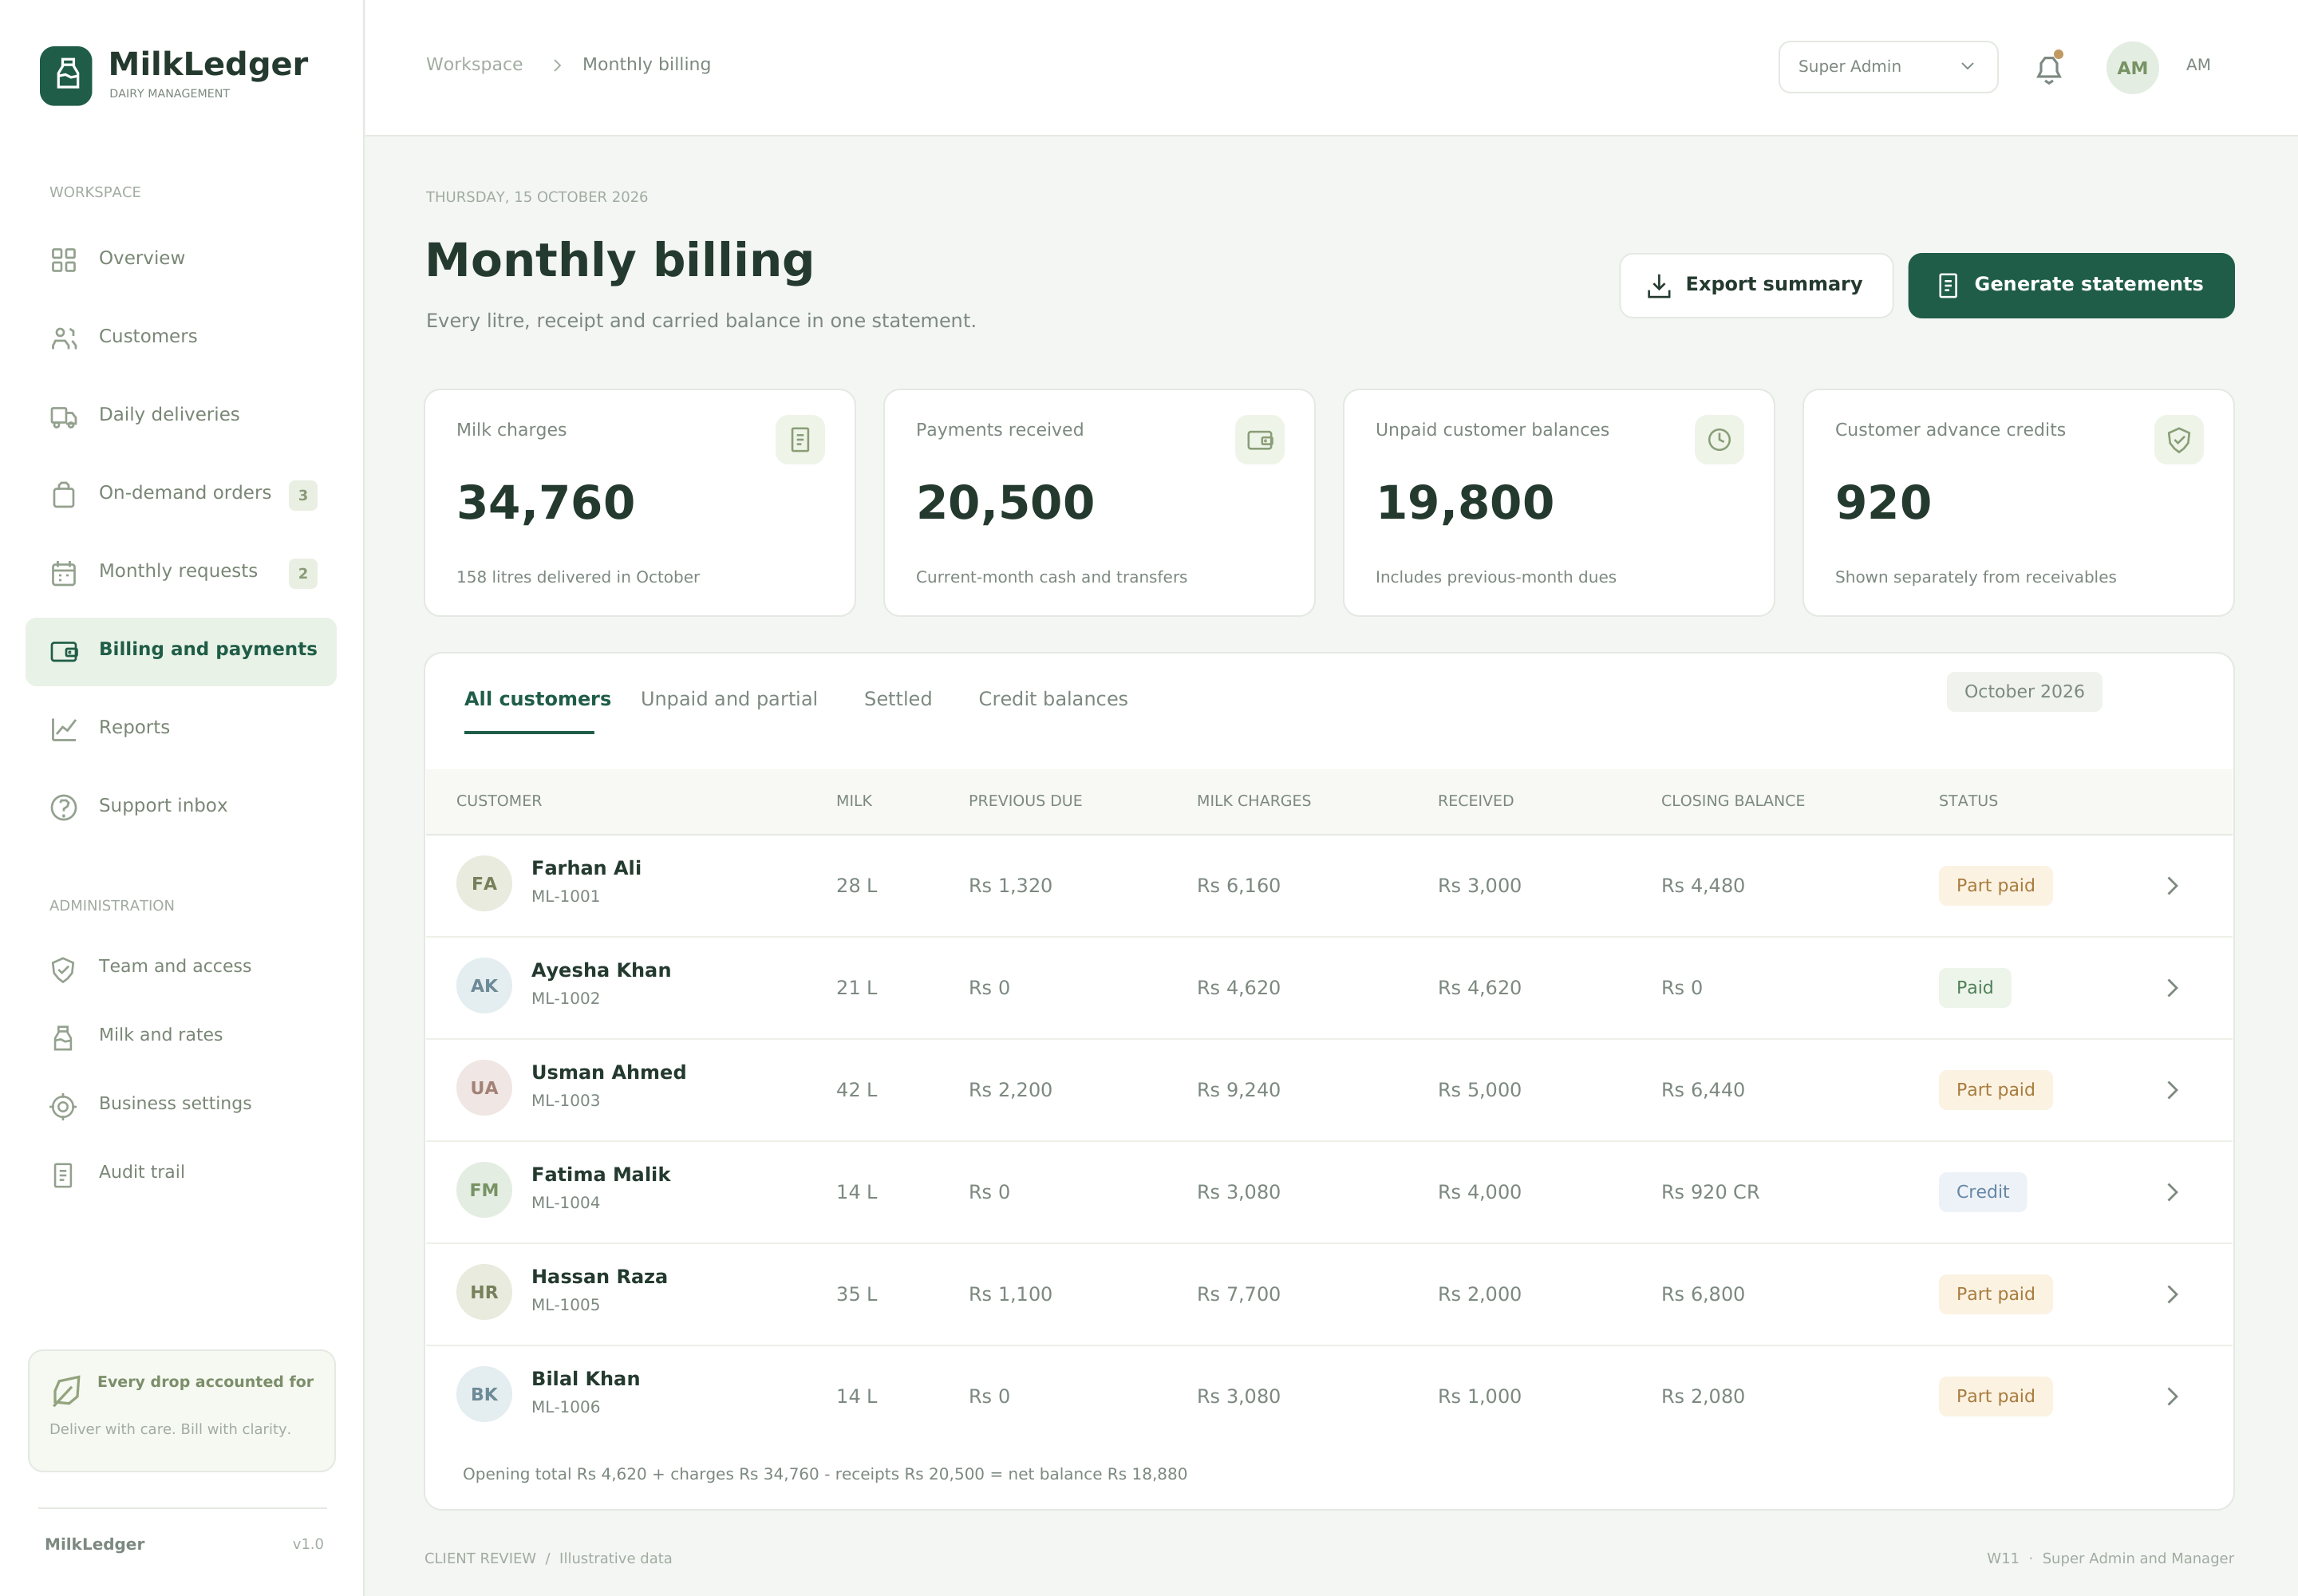Viewport: 2298px width, 1596px height.
Task: Click the Monthly requests calendar icon
Action: 63,572
